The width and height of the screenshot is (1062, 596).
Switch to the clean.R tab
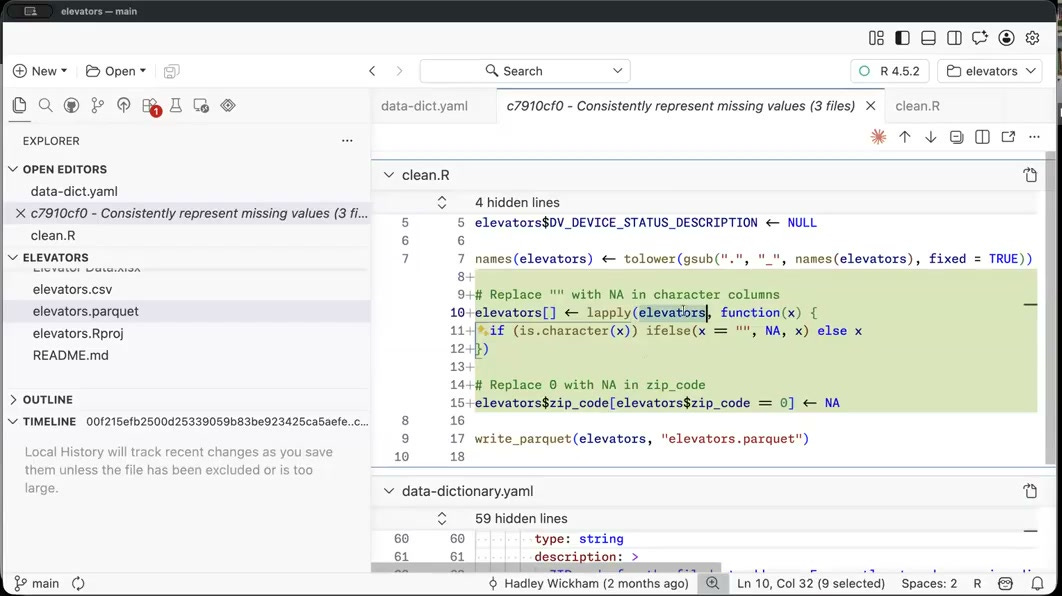point(918,106)
